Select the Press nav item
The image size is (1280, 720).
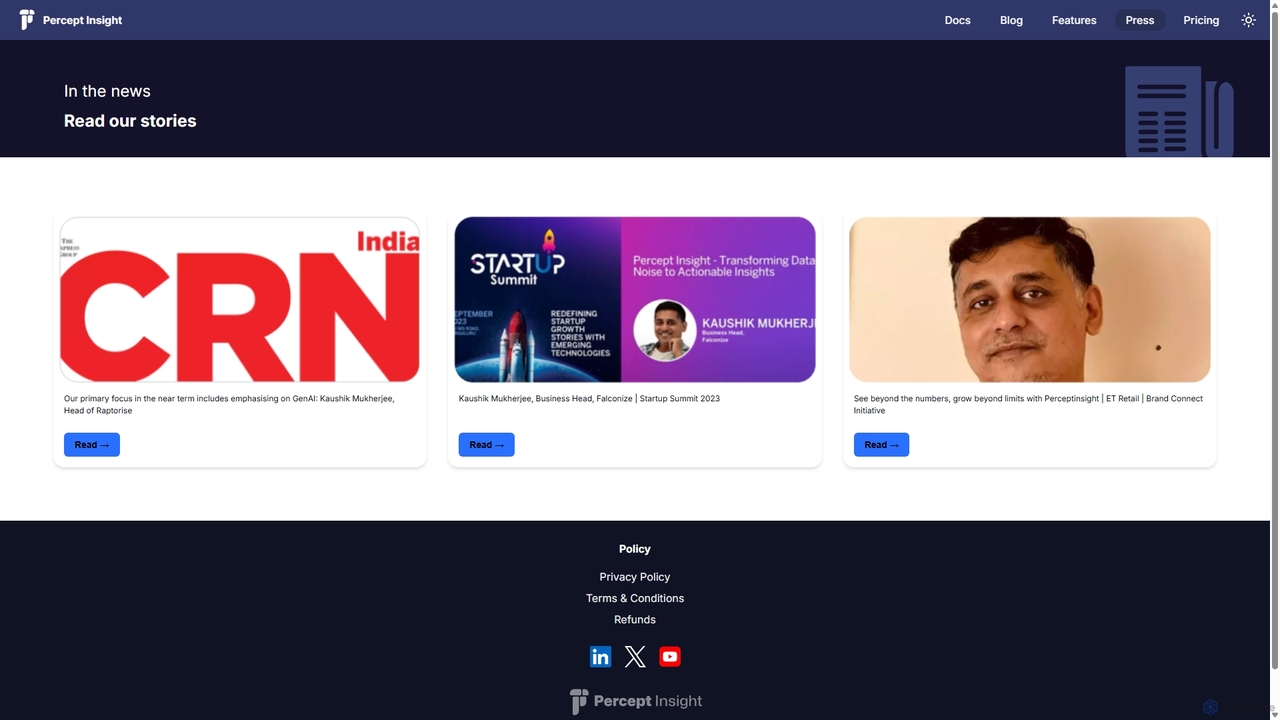1140,20
